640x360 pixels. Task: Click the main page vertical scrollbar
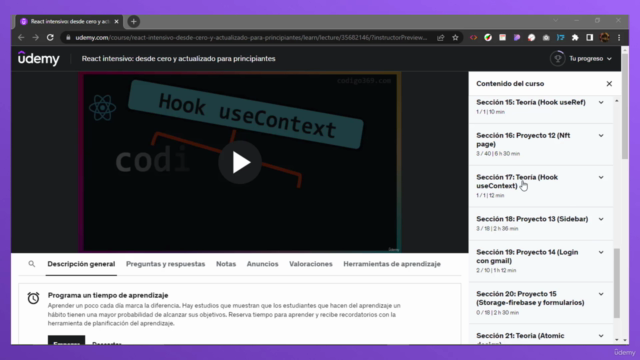pyautogui.click(x=624, y=107)
